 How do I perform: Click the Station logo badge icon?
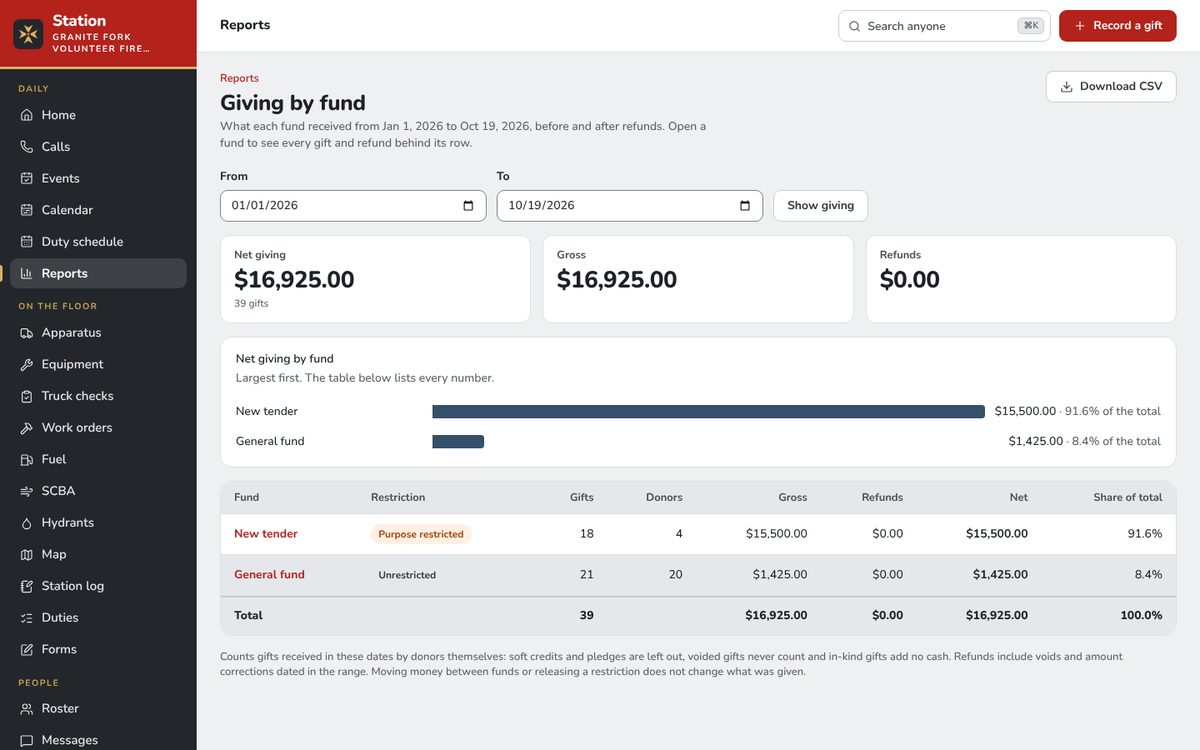(x=28, y=34)
